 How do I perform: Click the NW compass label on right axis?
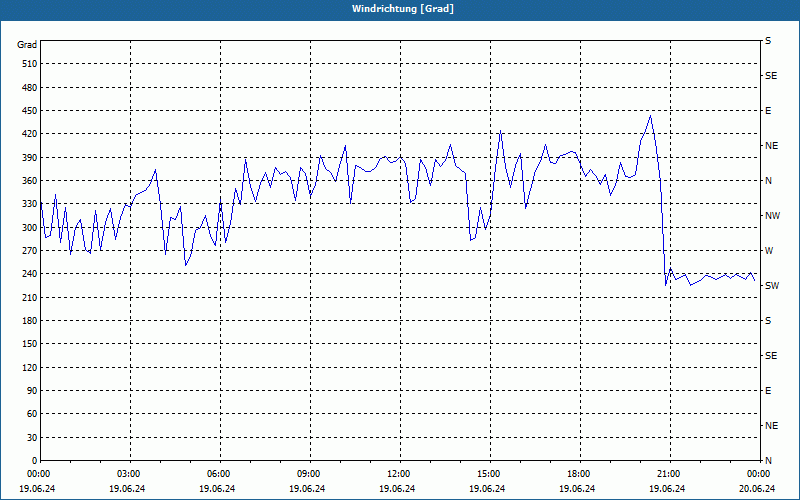coord(772,216)
